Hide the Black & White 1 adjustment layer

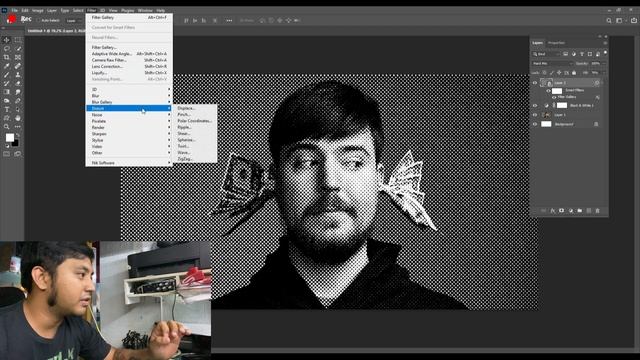pos(535,105)
